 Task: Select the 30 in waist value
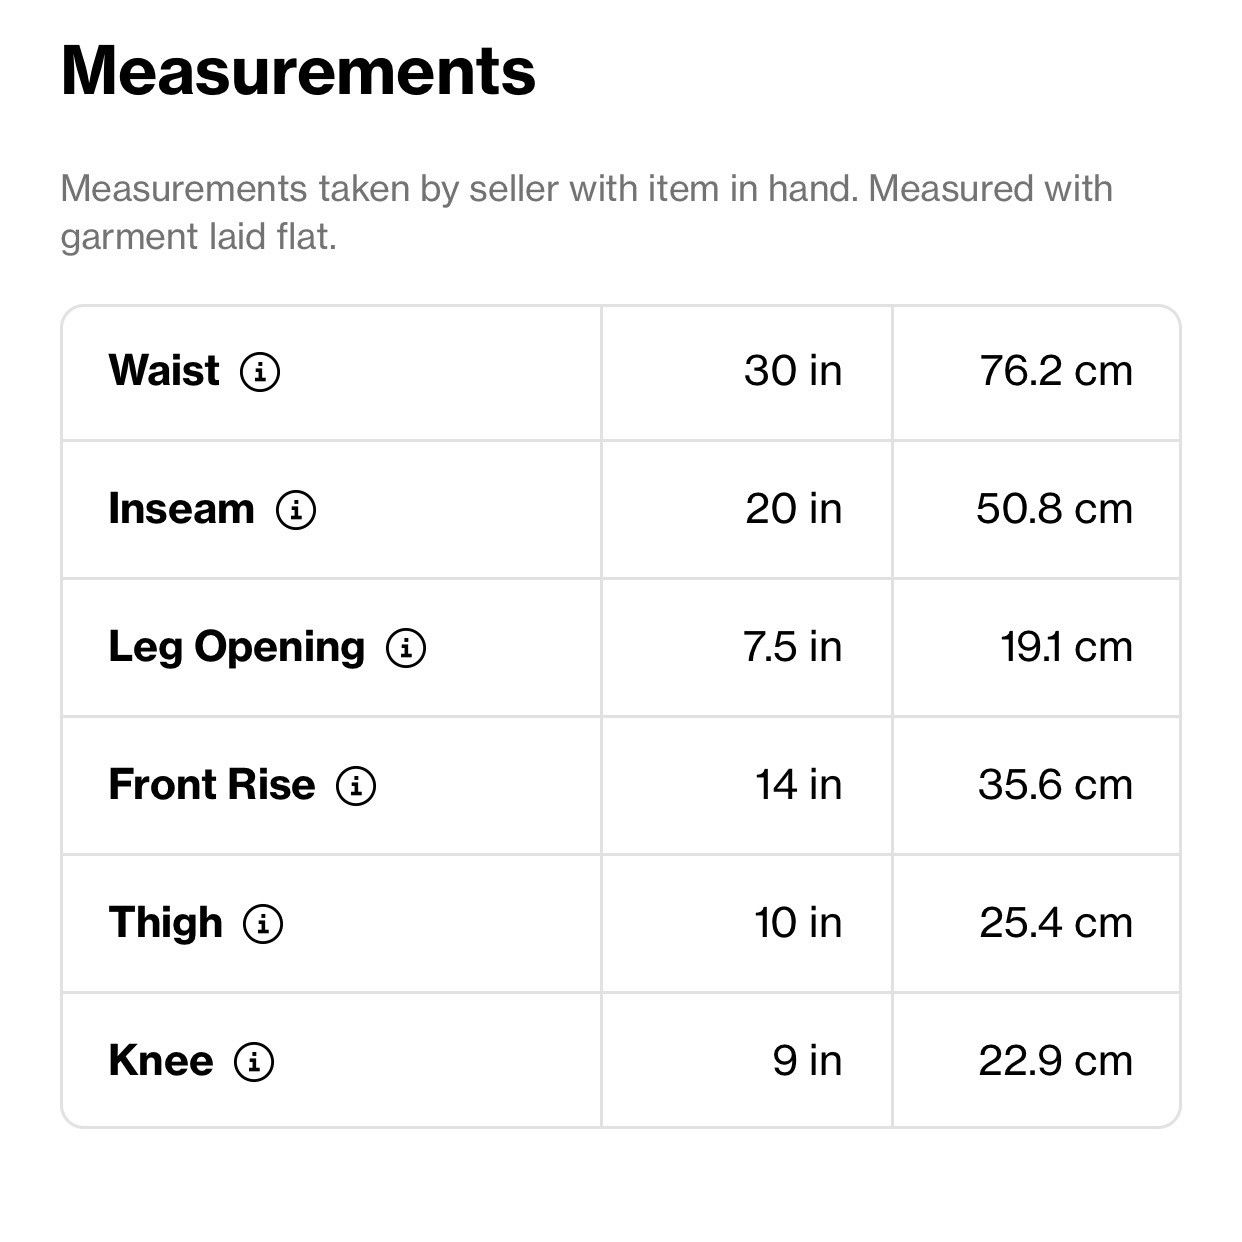pos(793,371)
